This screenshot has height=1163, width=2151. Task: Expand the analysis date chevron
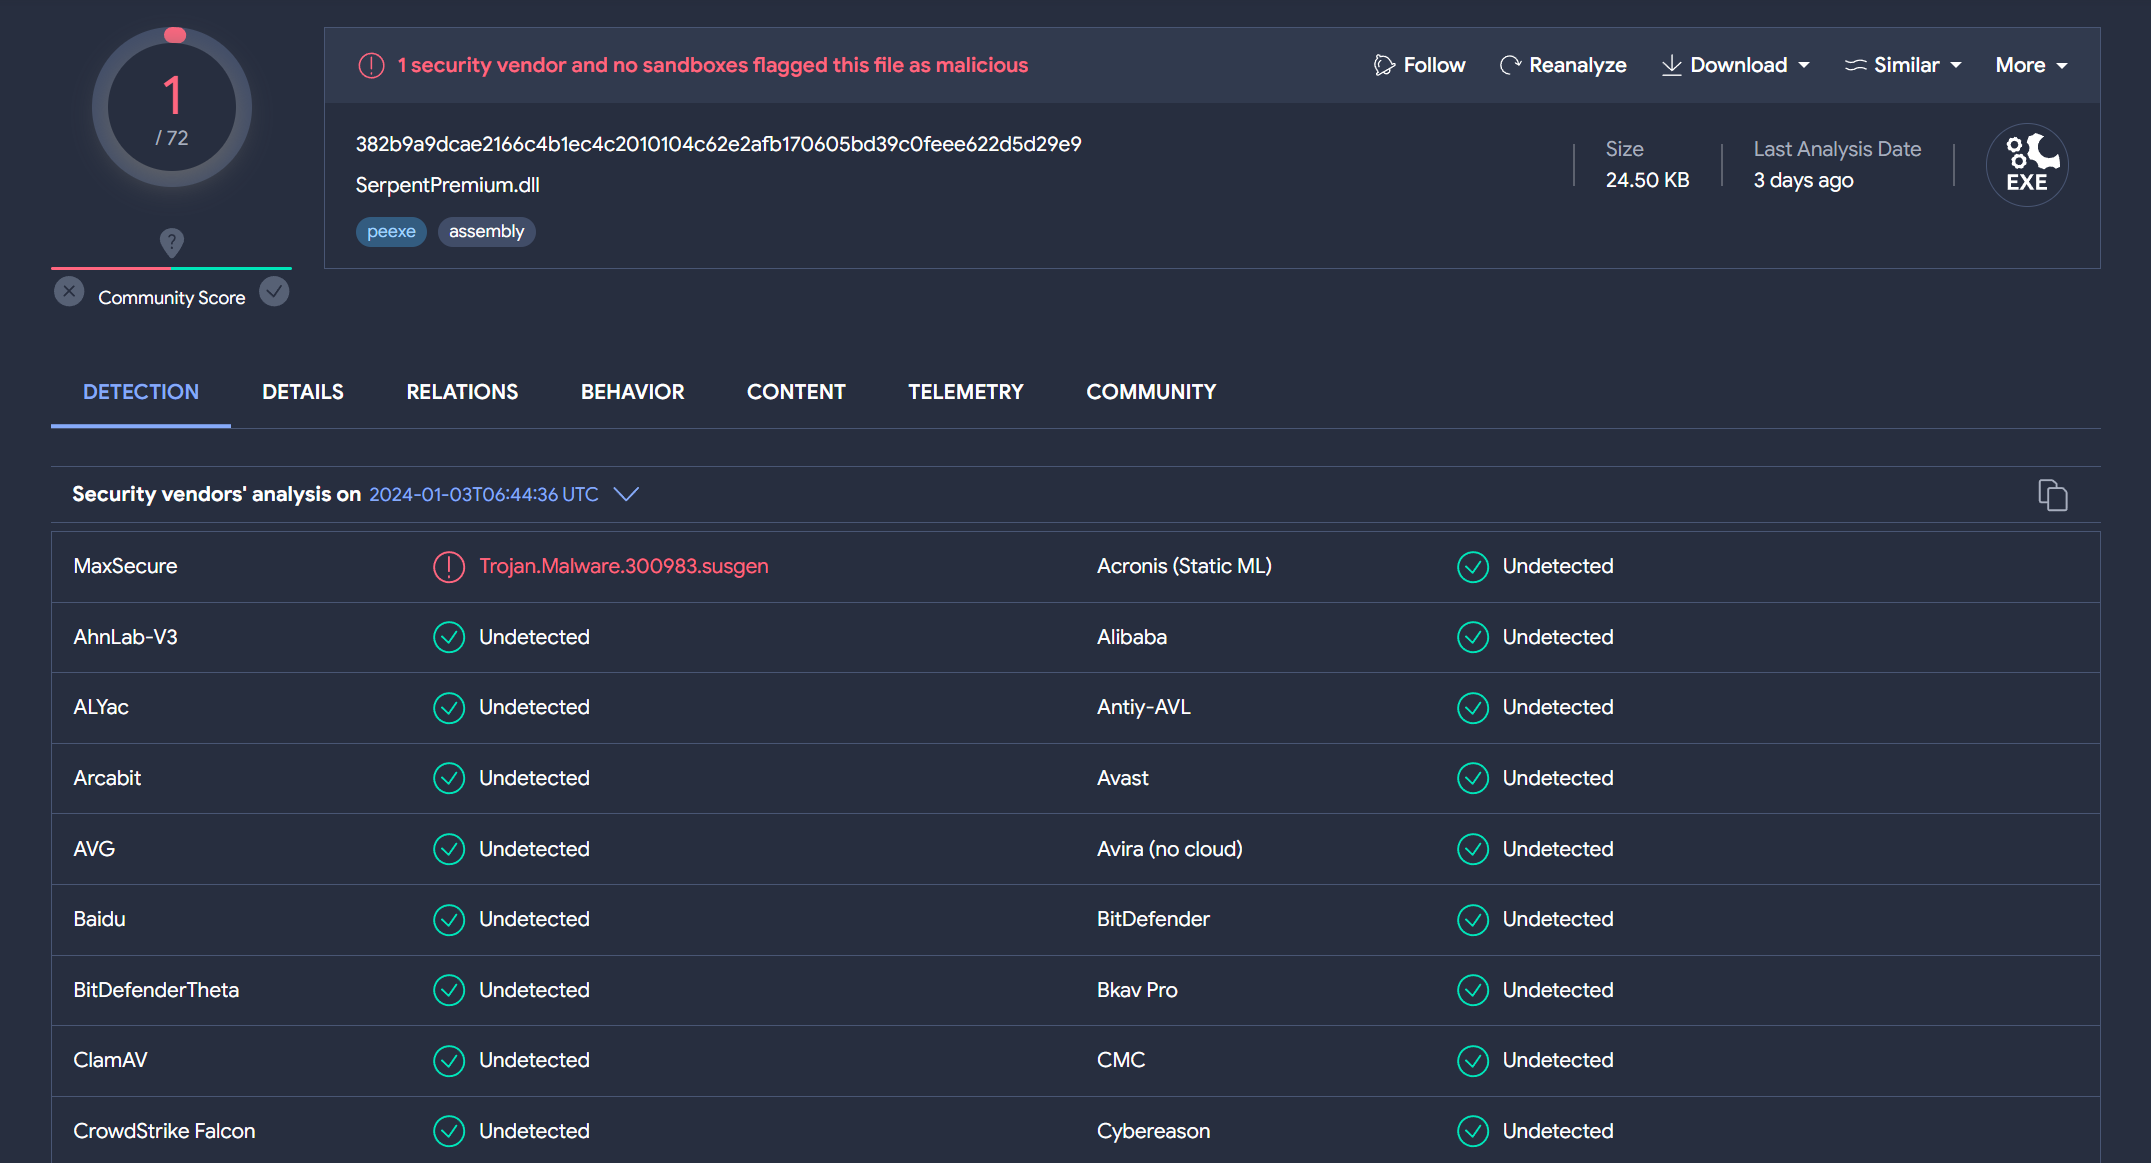[626, 494]
